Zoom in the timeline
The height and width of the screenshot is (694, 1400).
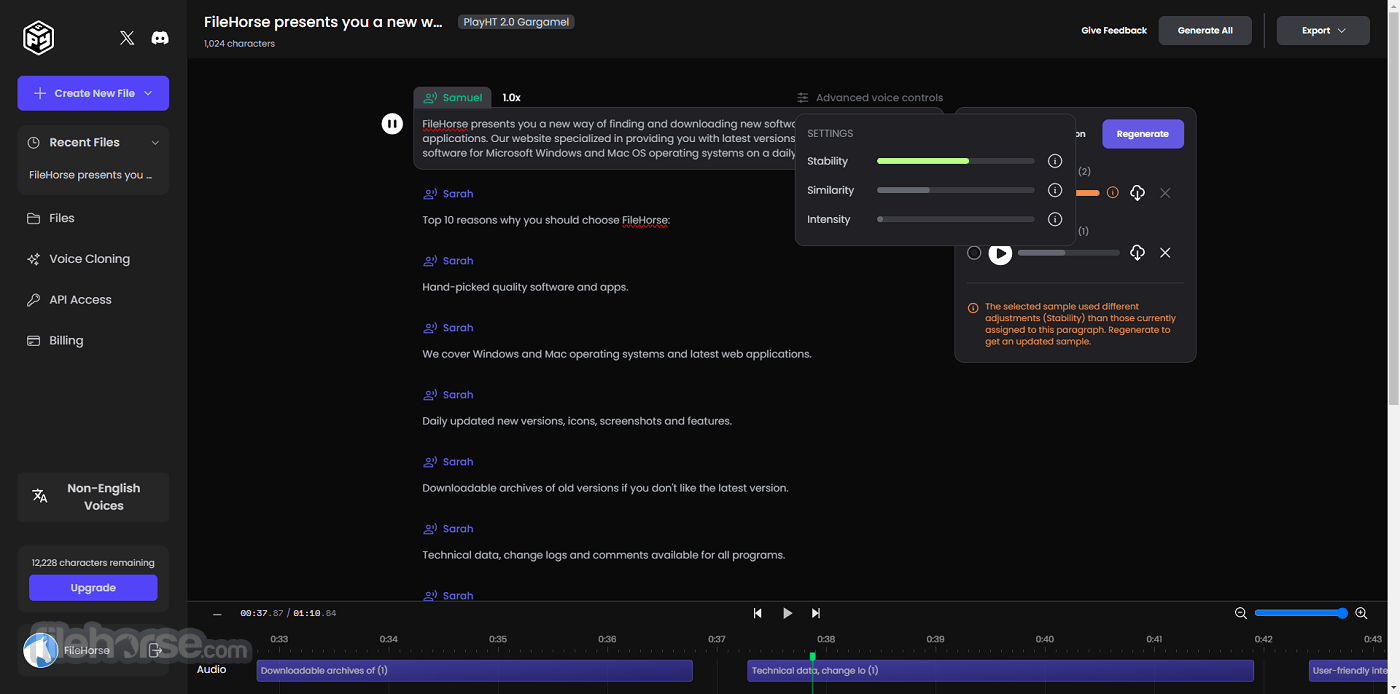coord(1361,613)
